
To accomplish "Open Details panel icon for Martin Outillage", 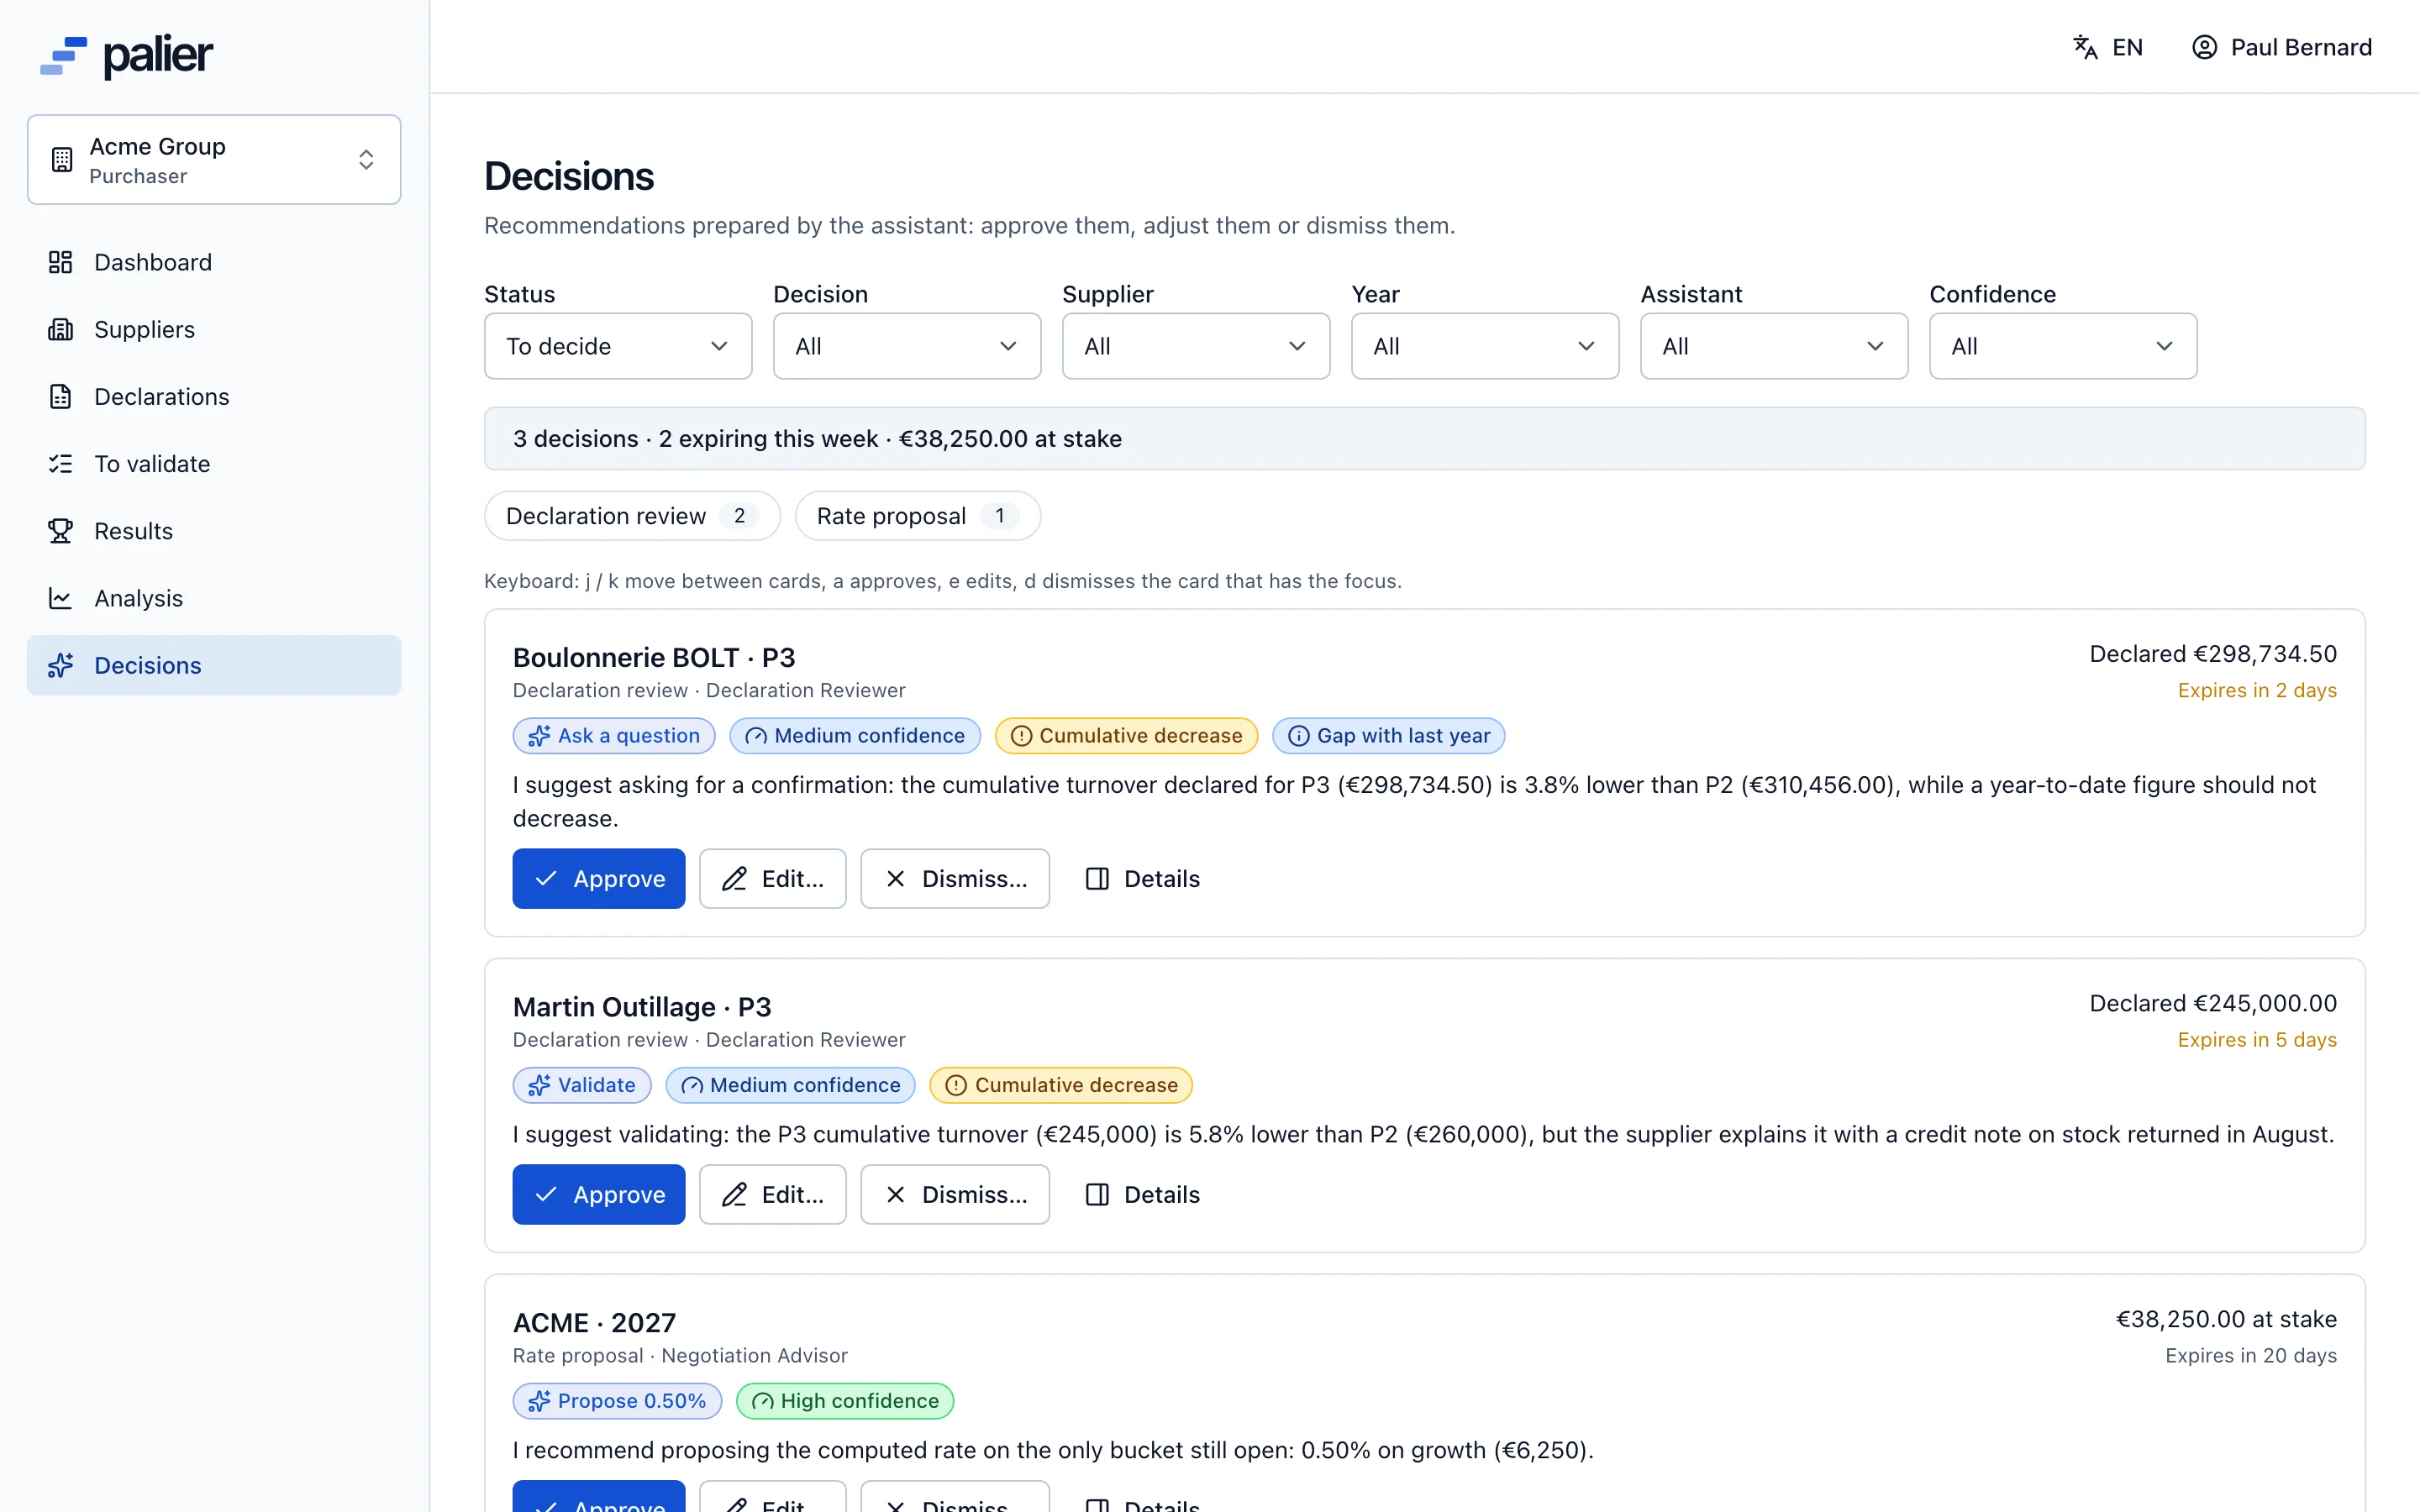I will point(1097,1194).
